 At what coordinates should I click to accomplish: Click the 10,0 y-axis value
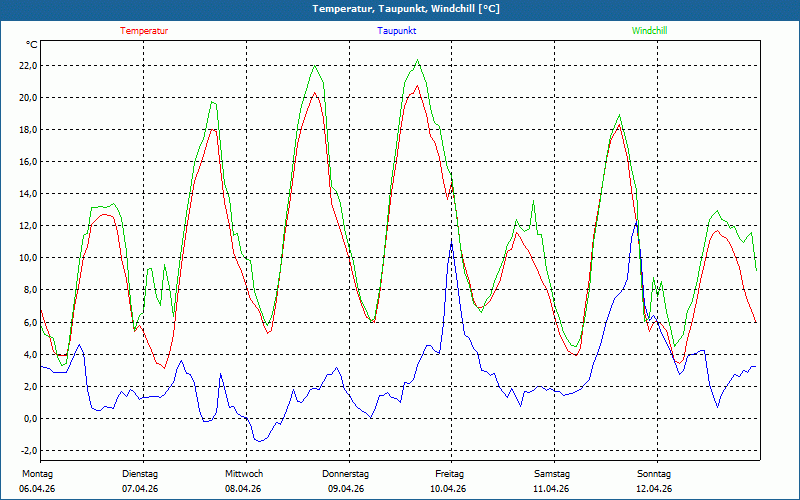coord(27,258)
